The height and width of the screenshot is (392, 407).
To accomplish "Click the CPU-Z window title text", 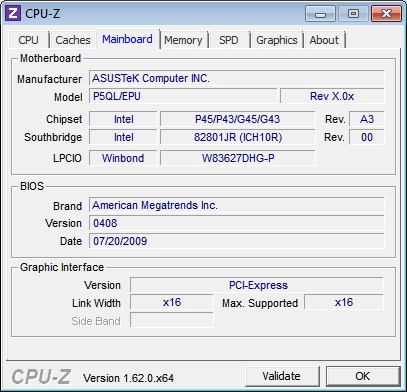I will pyautogui.click(x=43, y=14).
